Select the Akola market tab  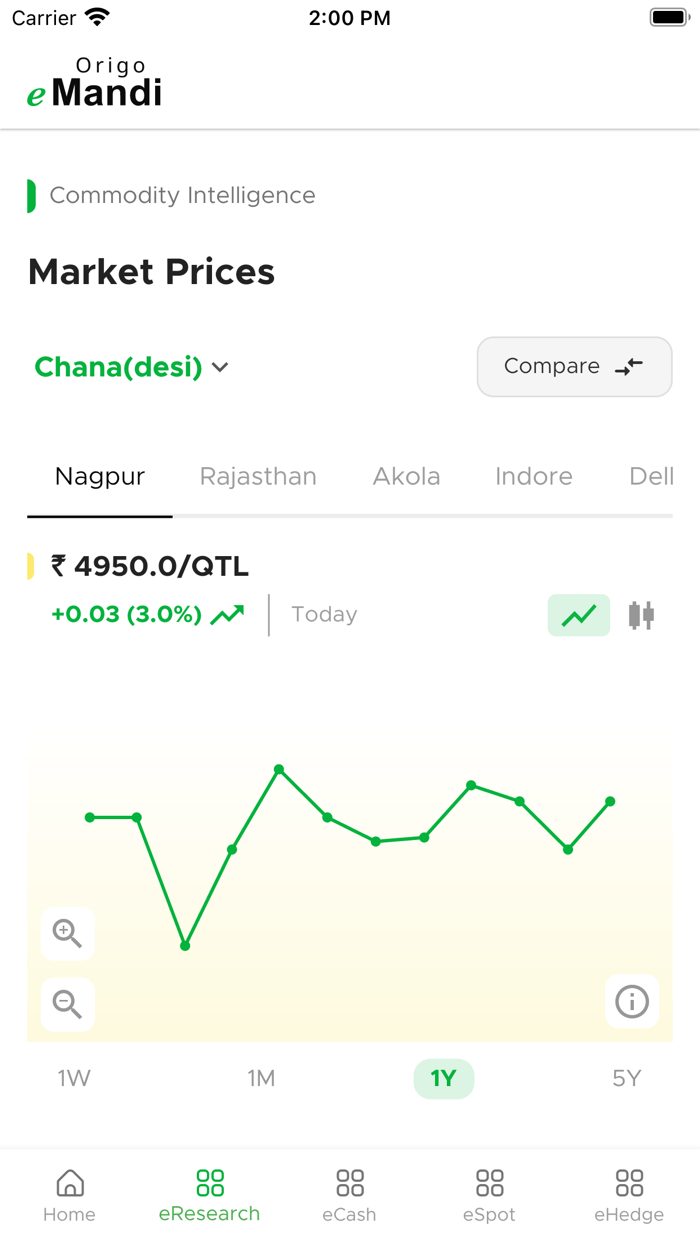click(406, 476)
